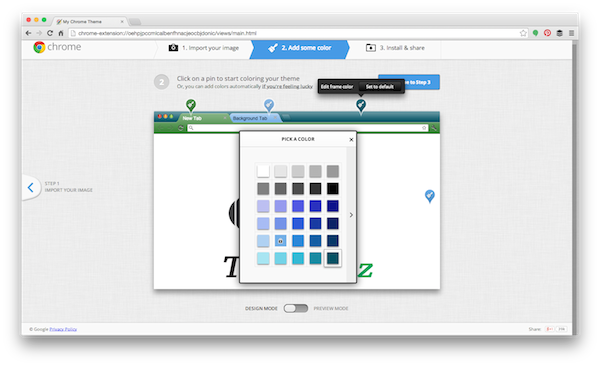Screen dimensions: 600x366
Task: Switch to My Chrome Theme browser tab
Action: tap(90, 22)
